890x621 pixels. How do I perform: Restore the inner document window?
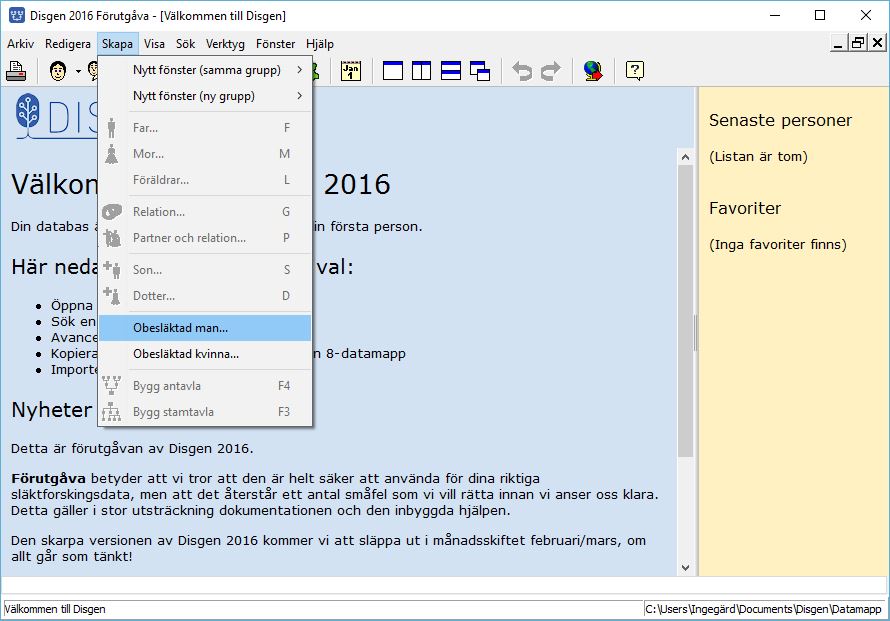pos(858,43)
